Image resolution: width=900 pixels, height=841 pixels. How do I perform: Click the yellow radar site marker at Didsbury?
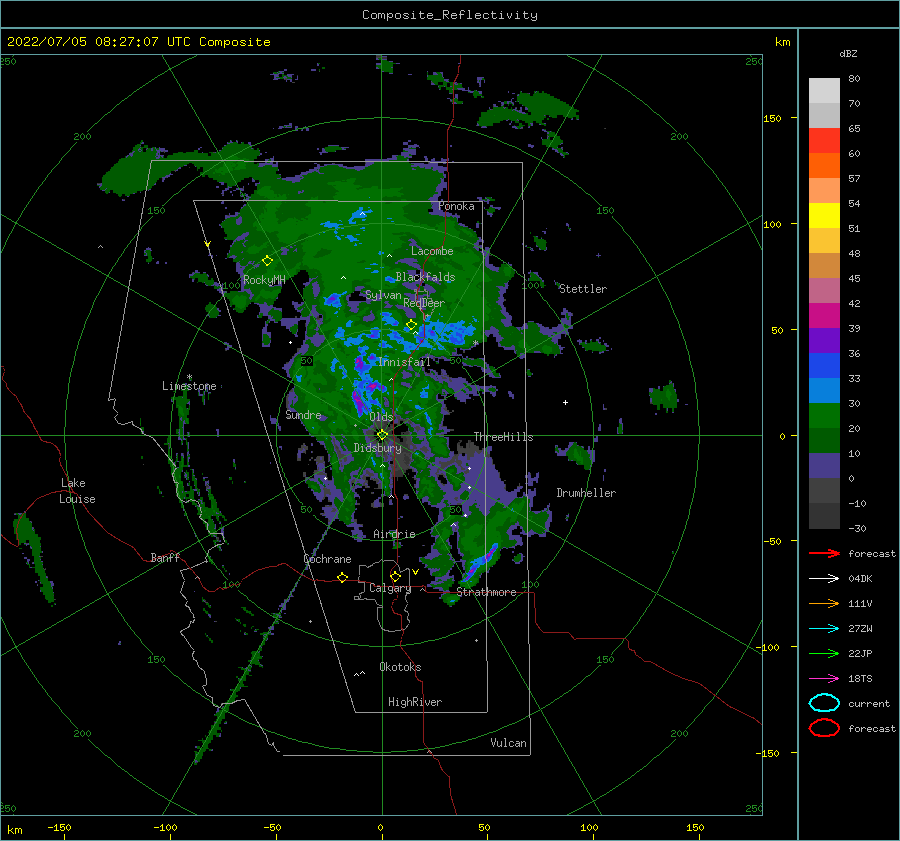tap(382, 435)
